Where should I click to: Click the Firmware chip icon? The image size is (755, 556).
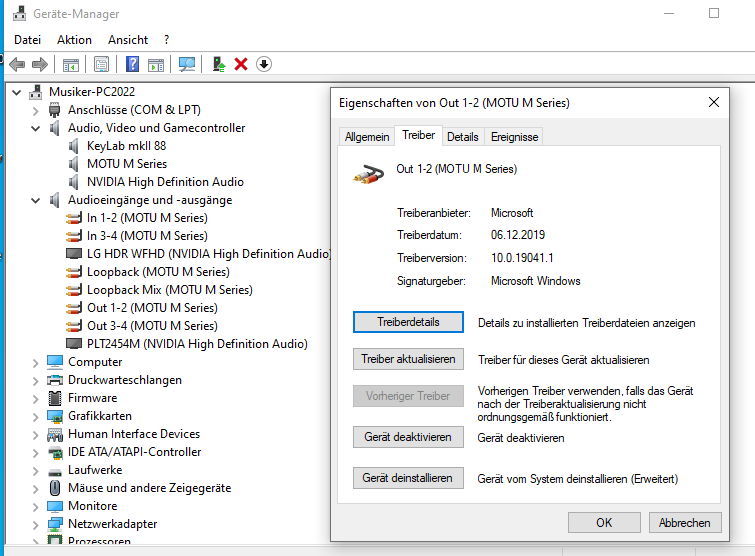(x=55, y=398)
